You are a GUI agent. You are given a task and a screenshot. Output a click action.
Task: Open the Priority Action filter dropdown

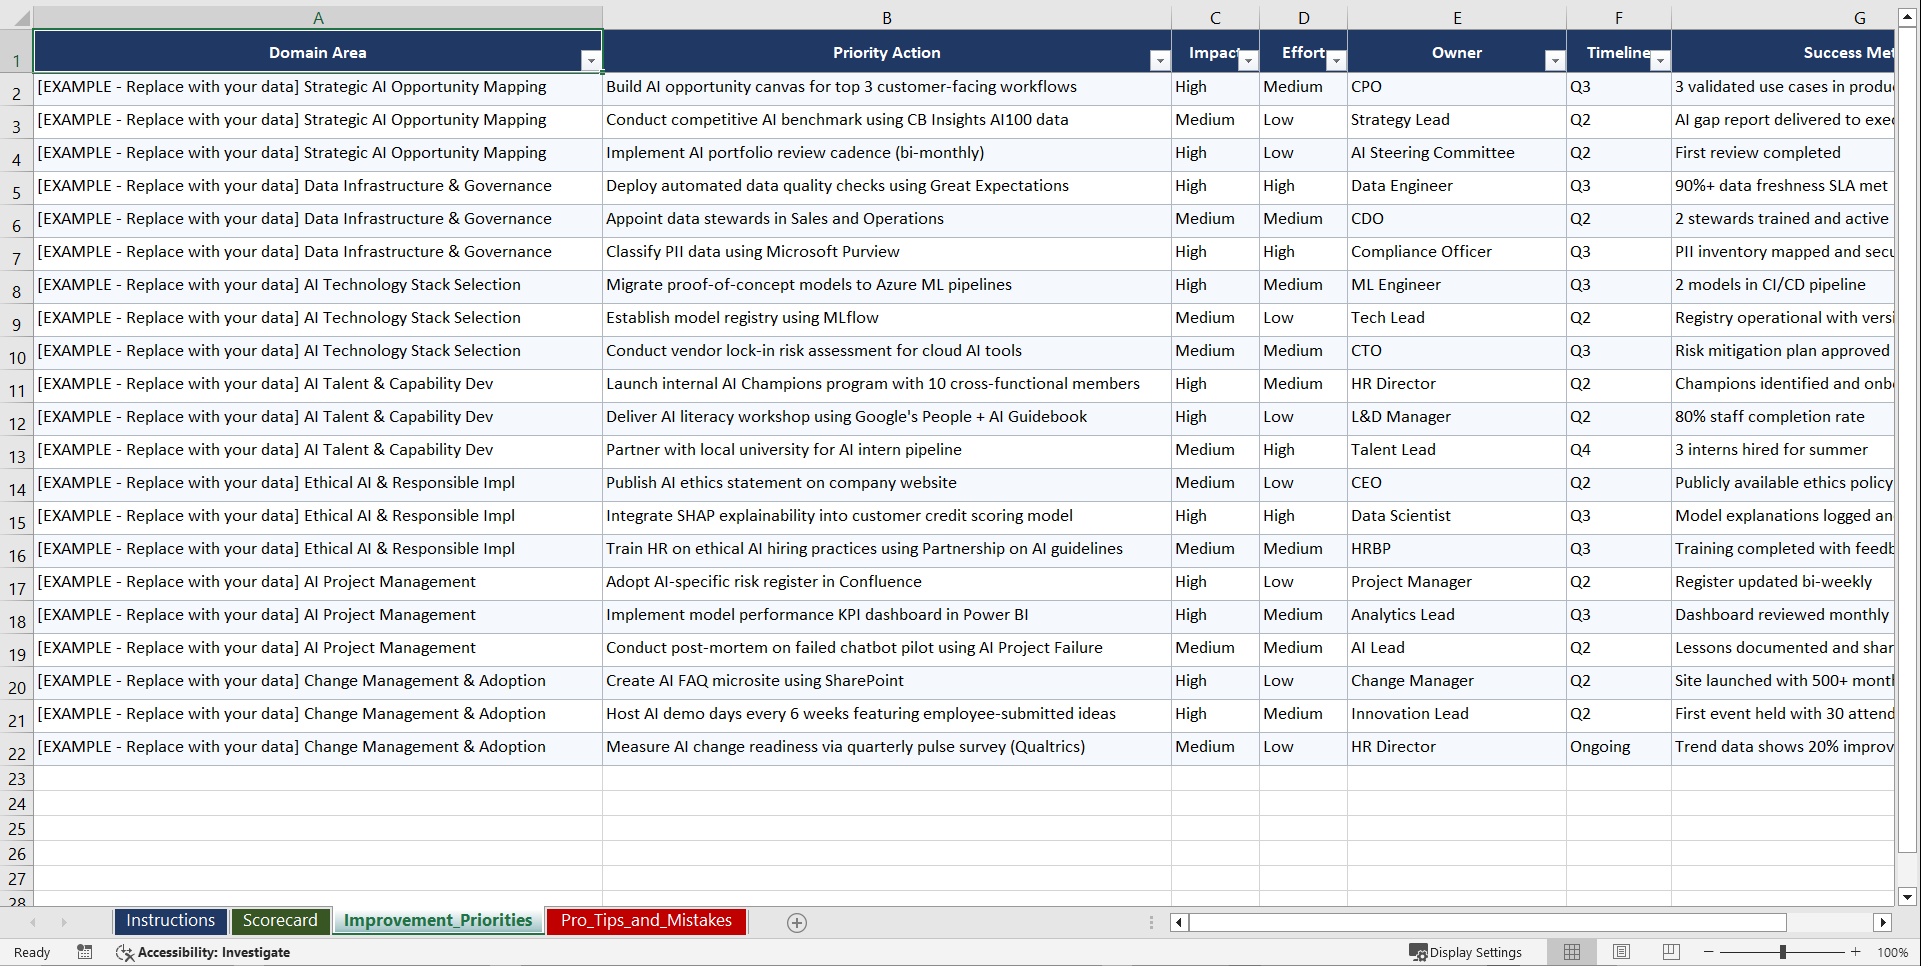coord(1160,61)
